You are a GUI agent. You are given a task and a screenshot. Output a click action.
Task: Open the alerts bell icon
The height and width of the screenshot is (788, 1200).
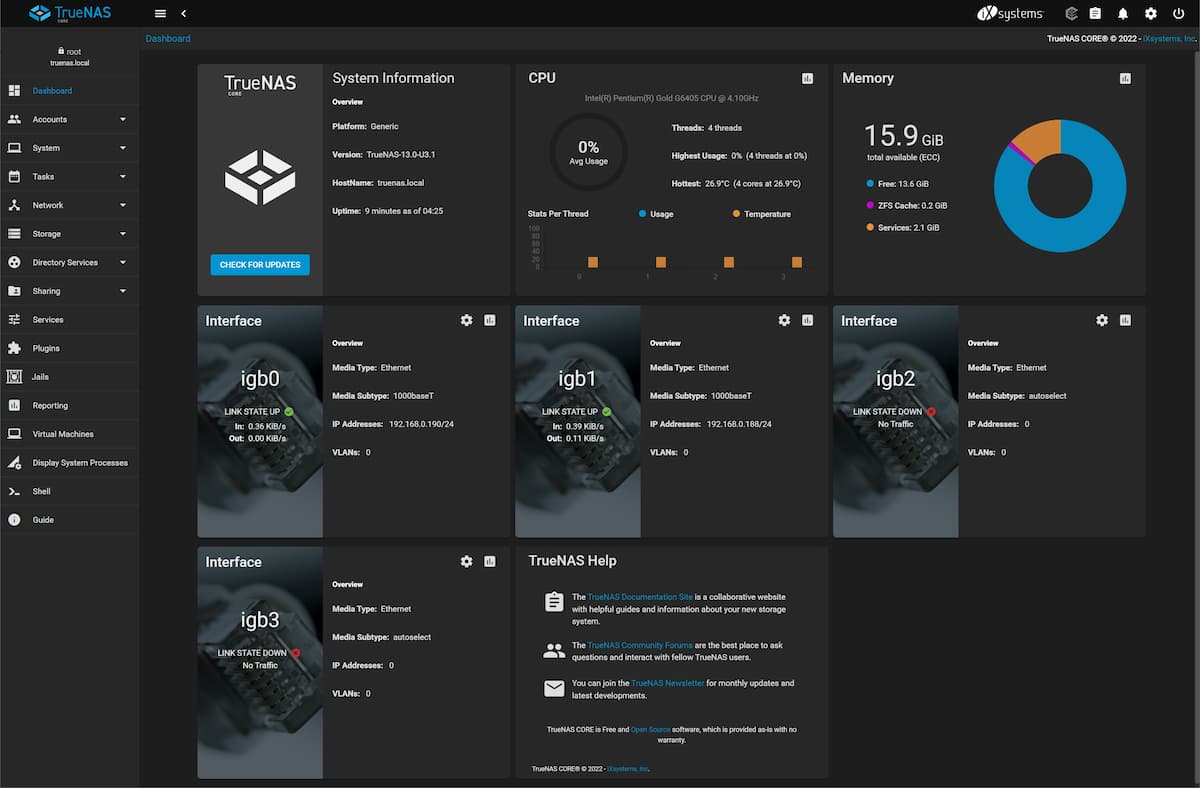[x=1123, y=14]
